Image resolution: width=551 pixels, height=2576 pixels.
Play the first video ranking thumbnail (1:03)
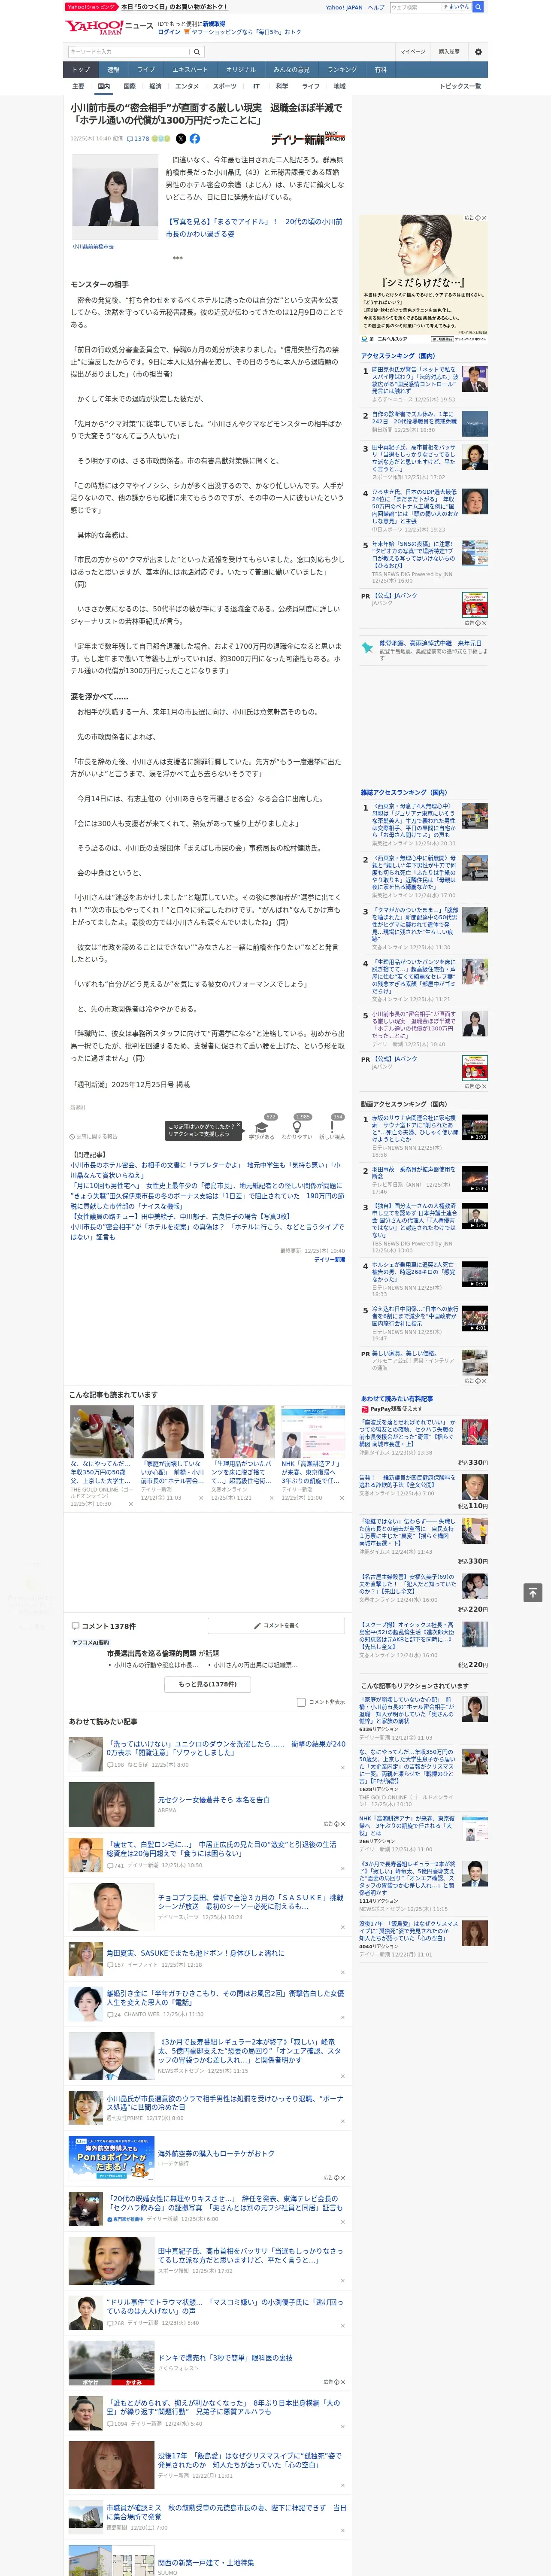(475, 1127)
